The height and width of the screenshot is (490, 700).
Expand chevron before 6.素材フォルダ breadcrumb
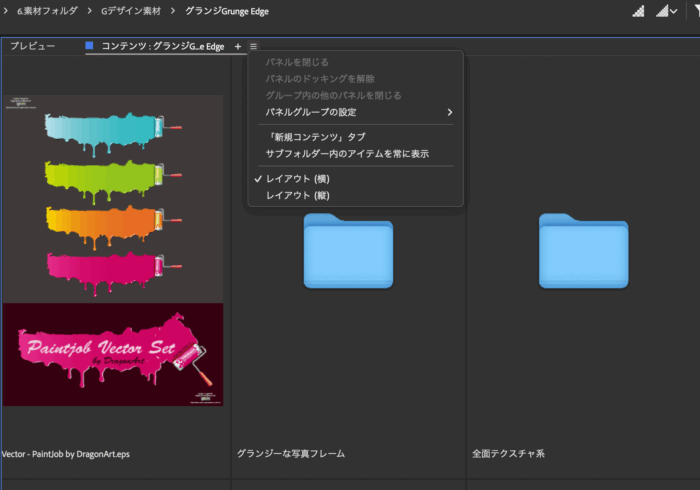coord(6,11)
